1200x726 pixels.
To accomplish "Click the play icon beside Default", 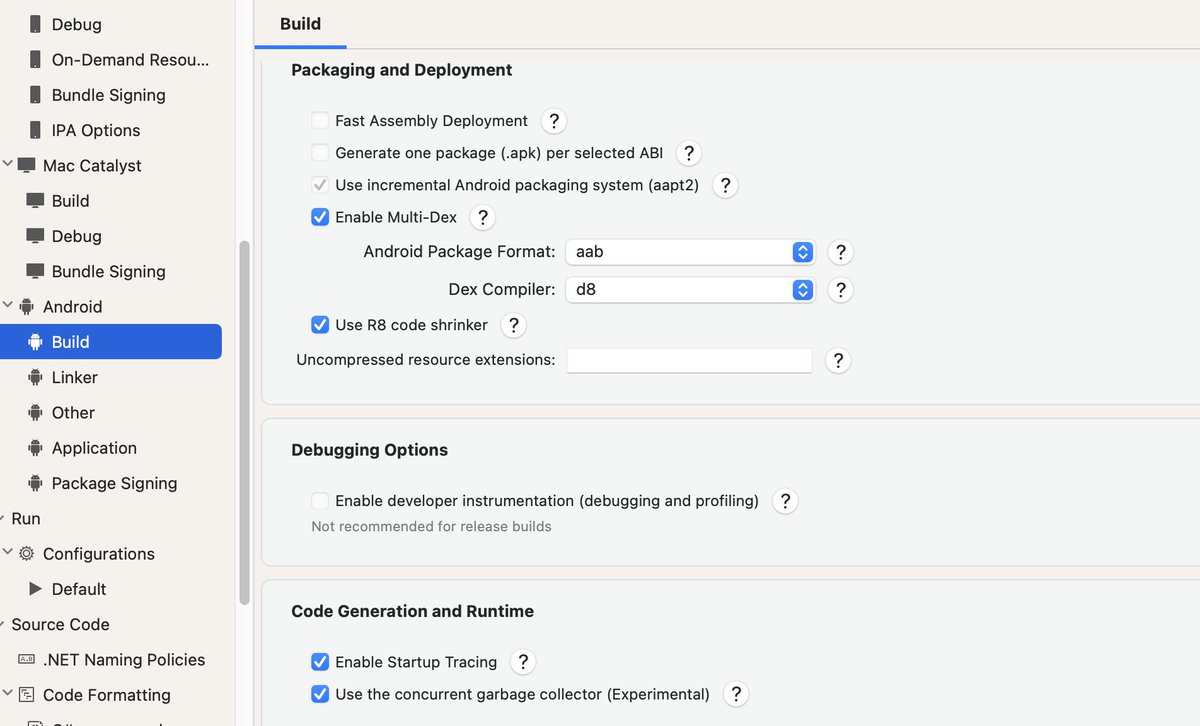I will click(x=36, y=589).
